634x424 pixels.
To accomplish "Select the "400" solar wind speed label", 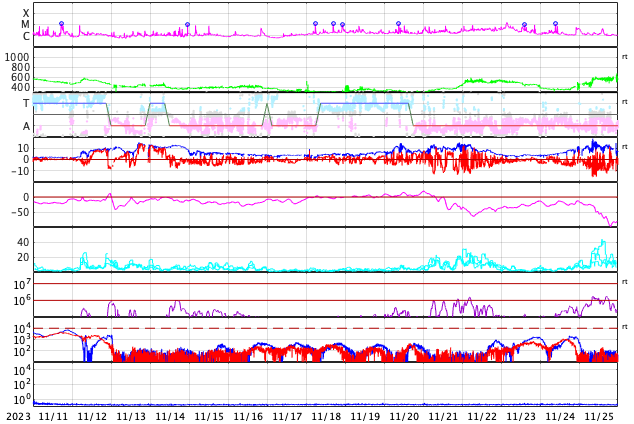I will (x=21, y=87).
